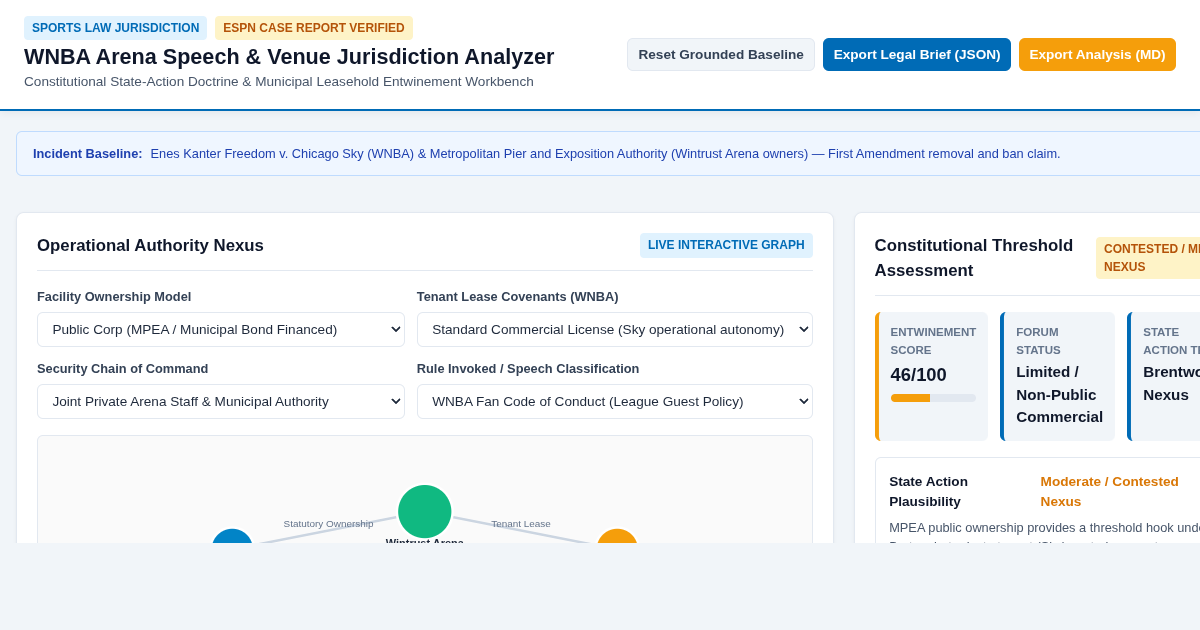1200x630 pixels.
Task: Click the Tenant Lease edge label
Action: (x=521, y=524)
